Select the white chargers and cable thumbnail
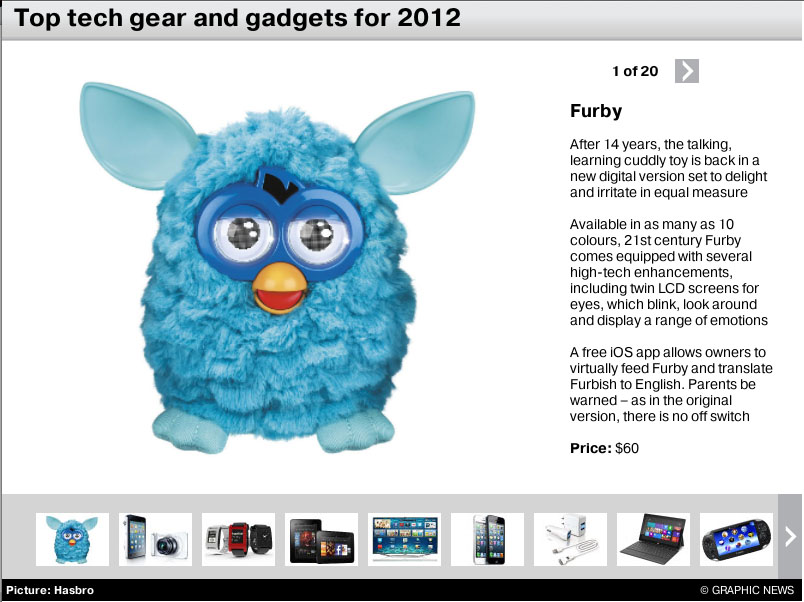This screenshot has height=602, width=804. (x=571, y=539)
